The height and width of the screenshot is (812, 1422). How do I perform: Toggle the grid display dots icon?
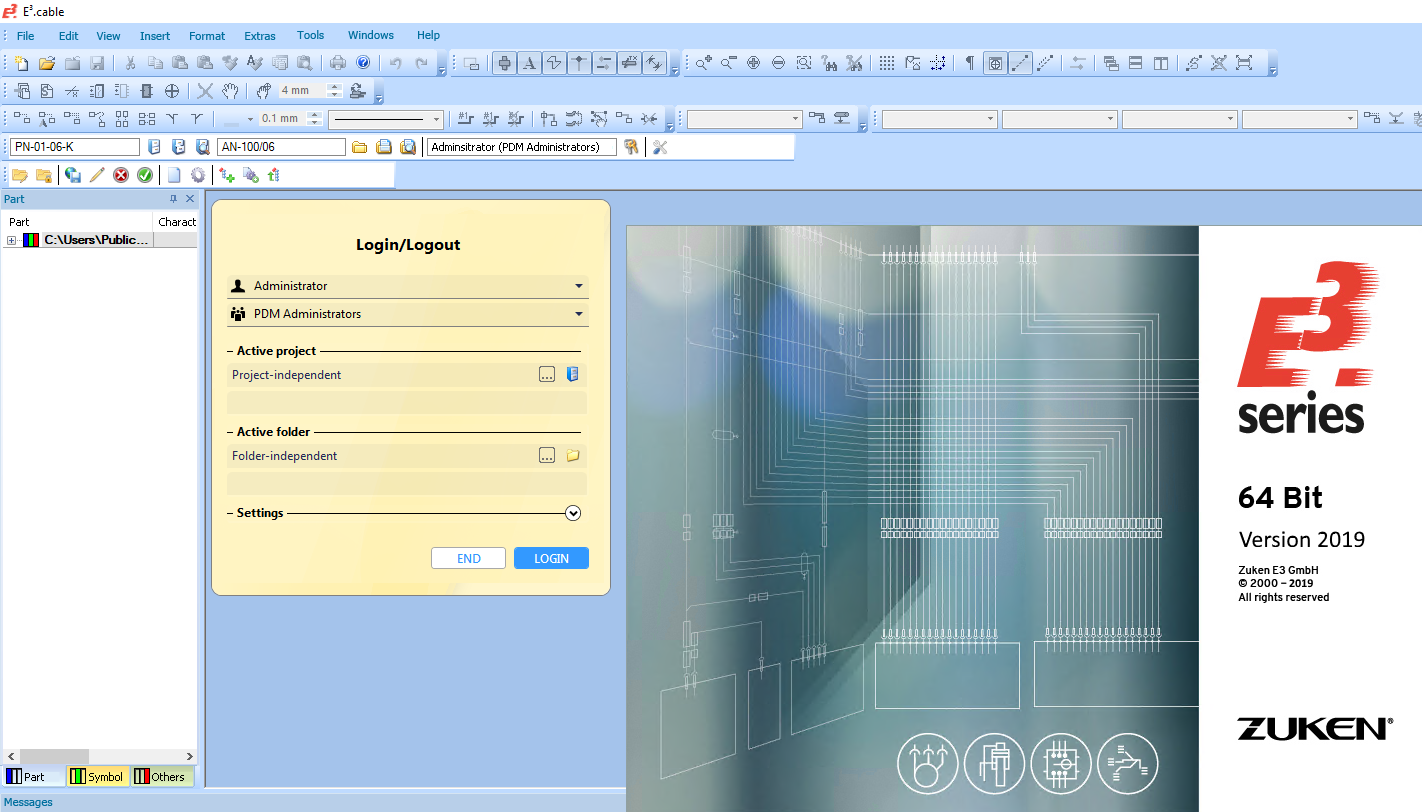tap(887, 63)
